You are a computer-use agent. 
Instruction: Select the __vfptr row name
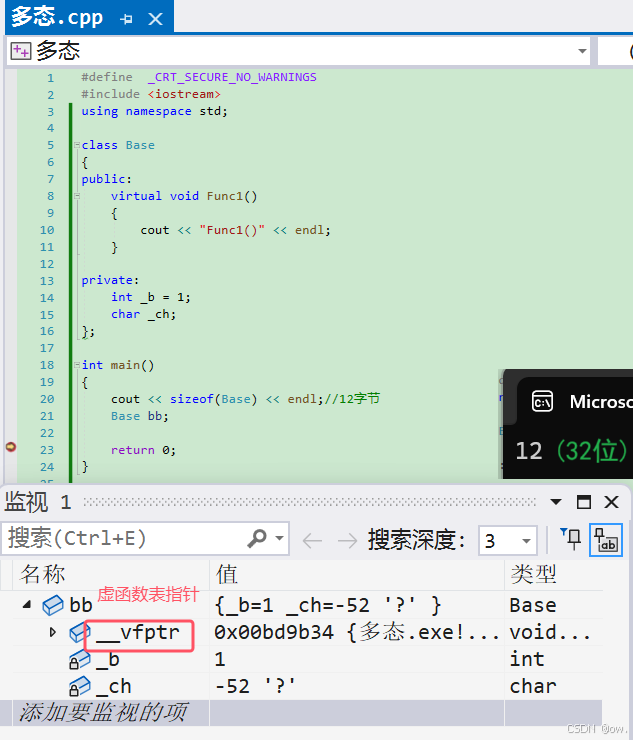(138, 632)
